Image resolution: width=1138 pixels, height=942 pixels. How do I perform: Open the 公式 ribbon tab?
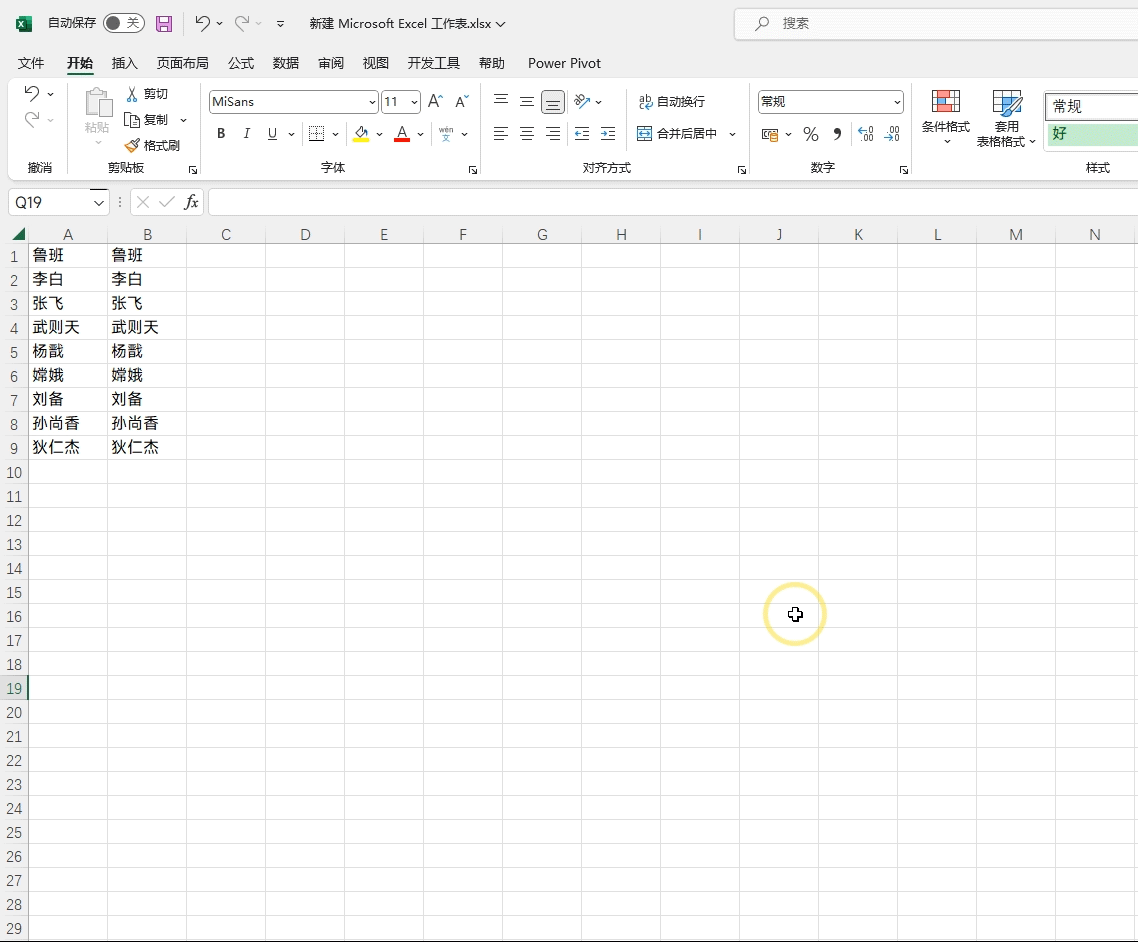240,63
